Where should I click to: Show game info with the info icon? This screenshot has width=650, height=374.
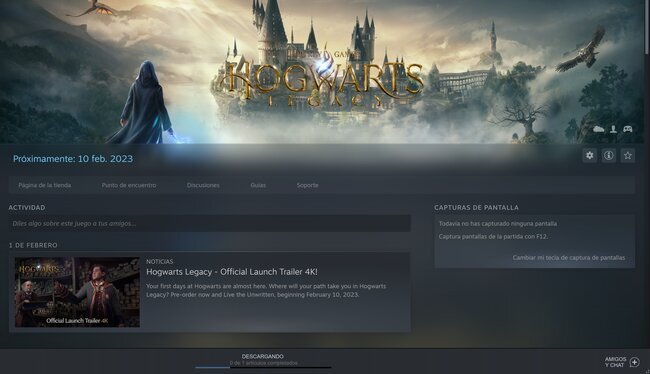[609, 155]
